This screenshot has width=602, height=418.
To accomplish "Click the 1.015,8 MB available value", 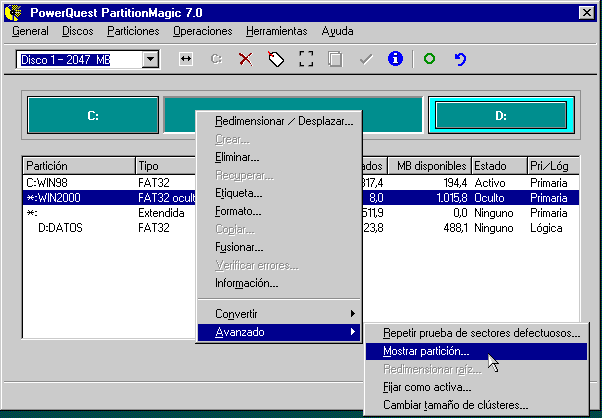I will [x=452, y=198].
